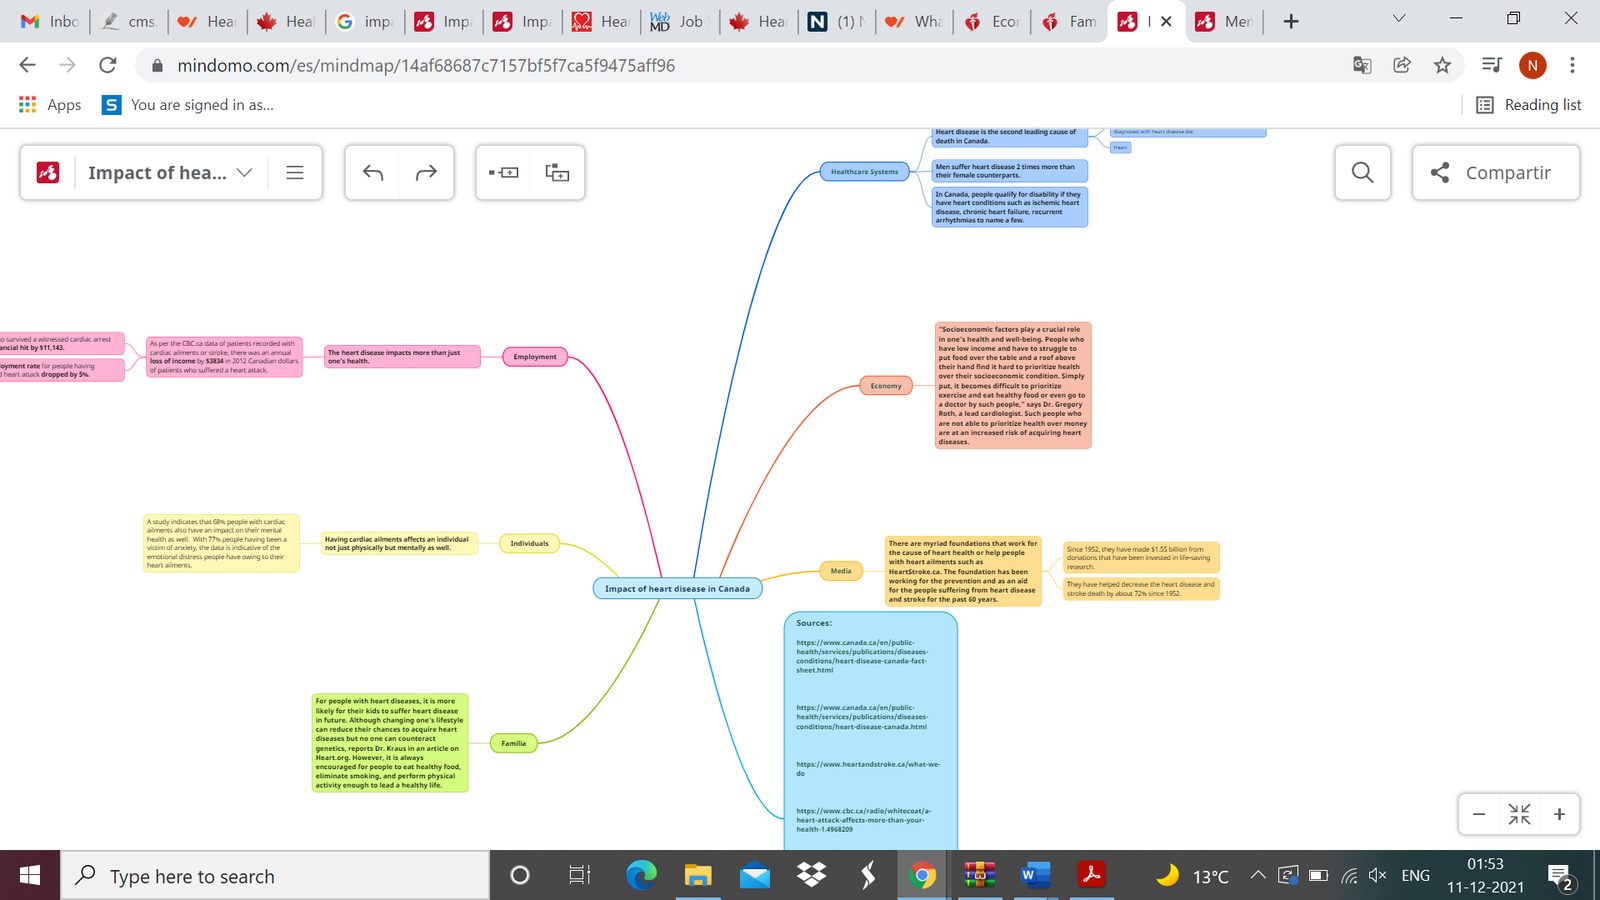Viewport: 1600px width, 900px height.
Task: Open the tab search dropdown arrow
Action: coord(1399,19)
